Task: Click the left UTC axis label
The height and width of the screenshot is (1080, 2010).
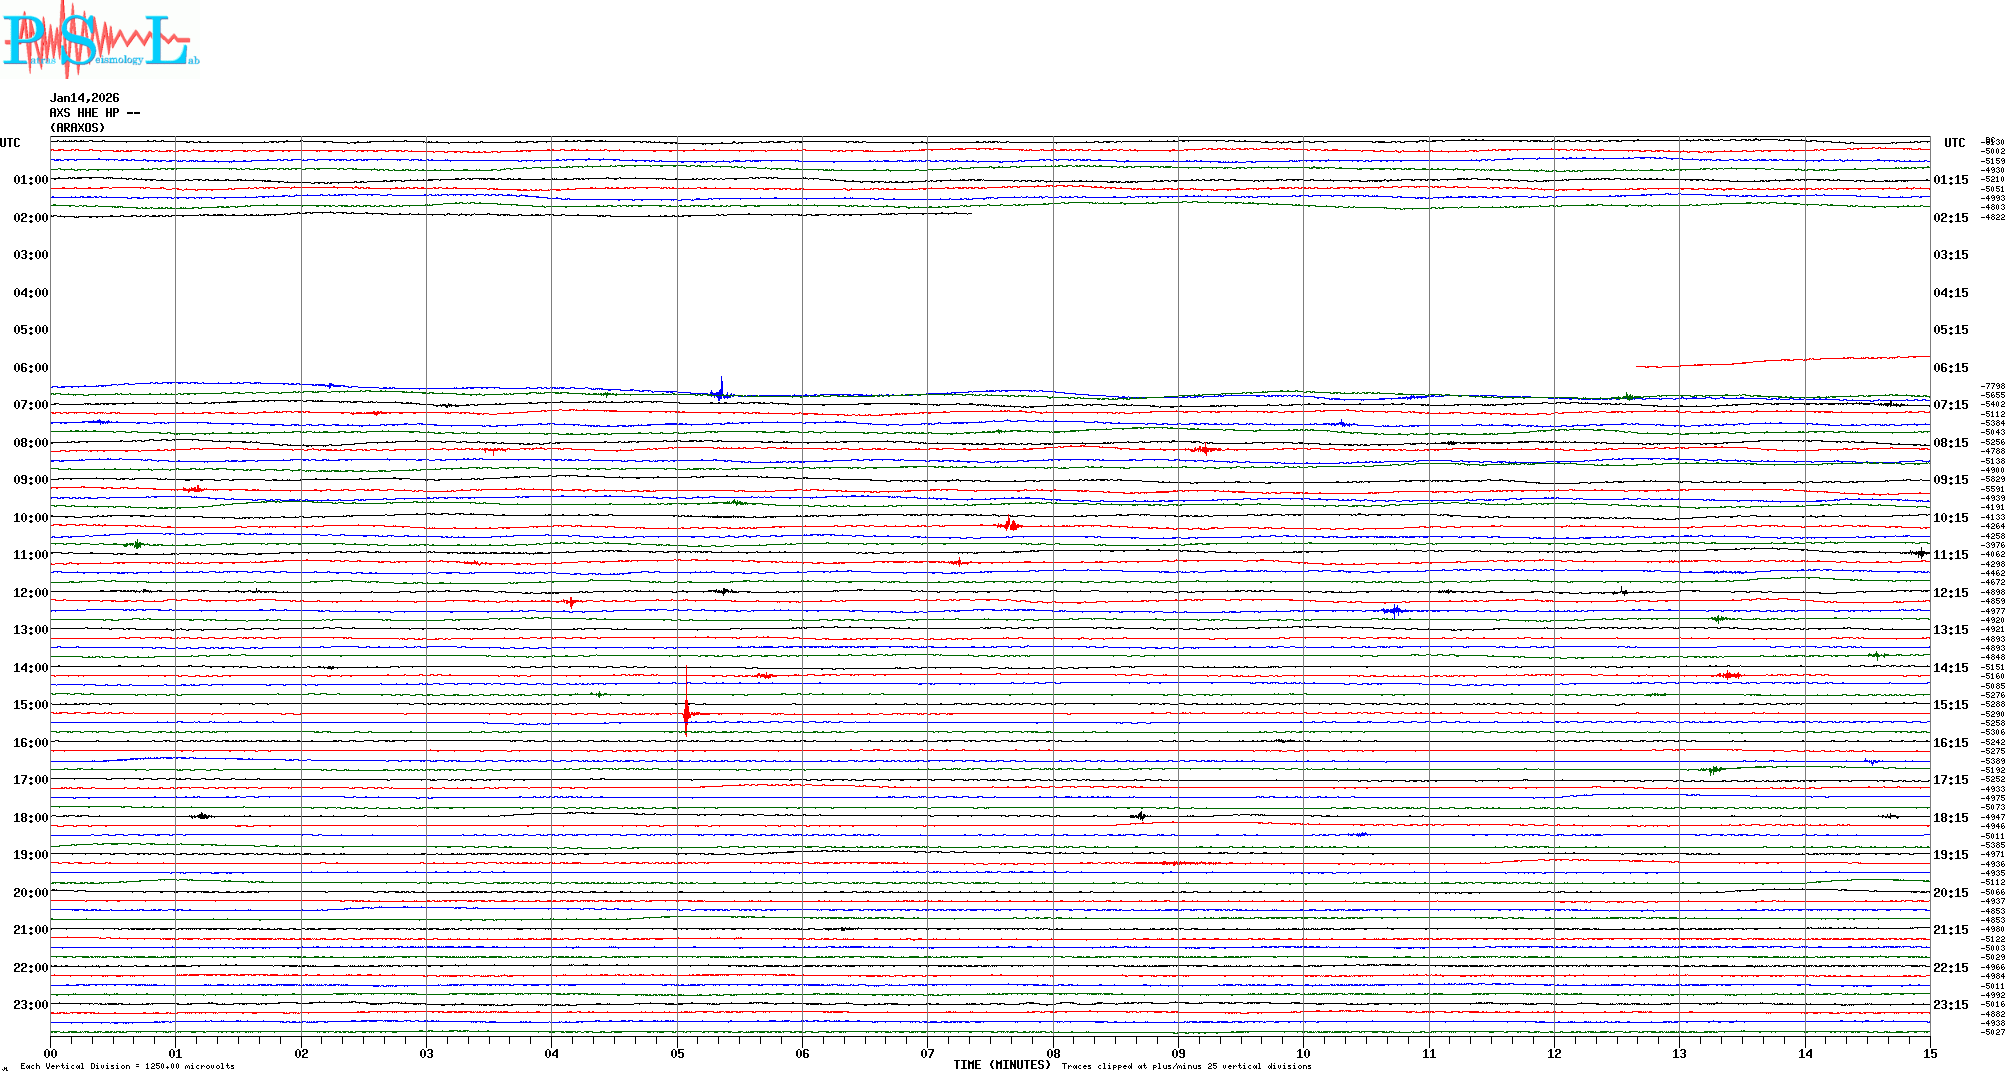Action: tap(10, 143)
